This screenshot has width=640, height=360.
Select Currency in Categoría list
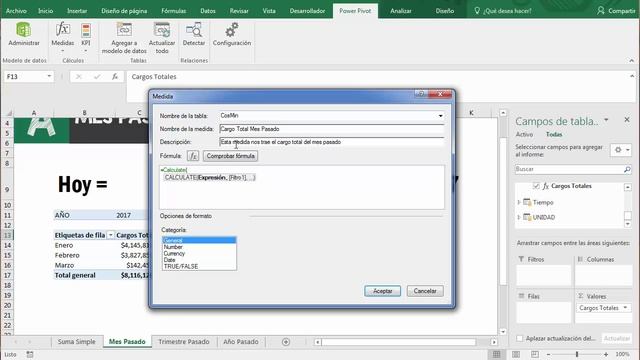click(x=199, y=253)
